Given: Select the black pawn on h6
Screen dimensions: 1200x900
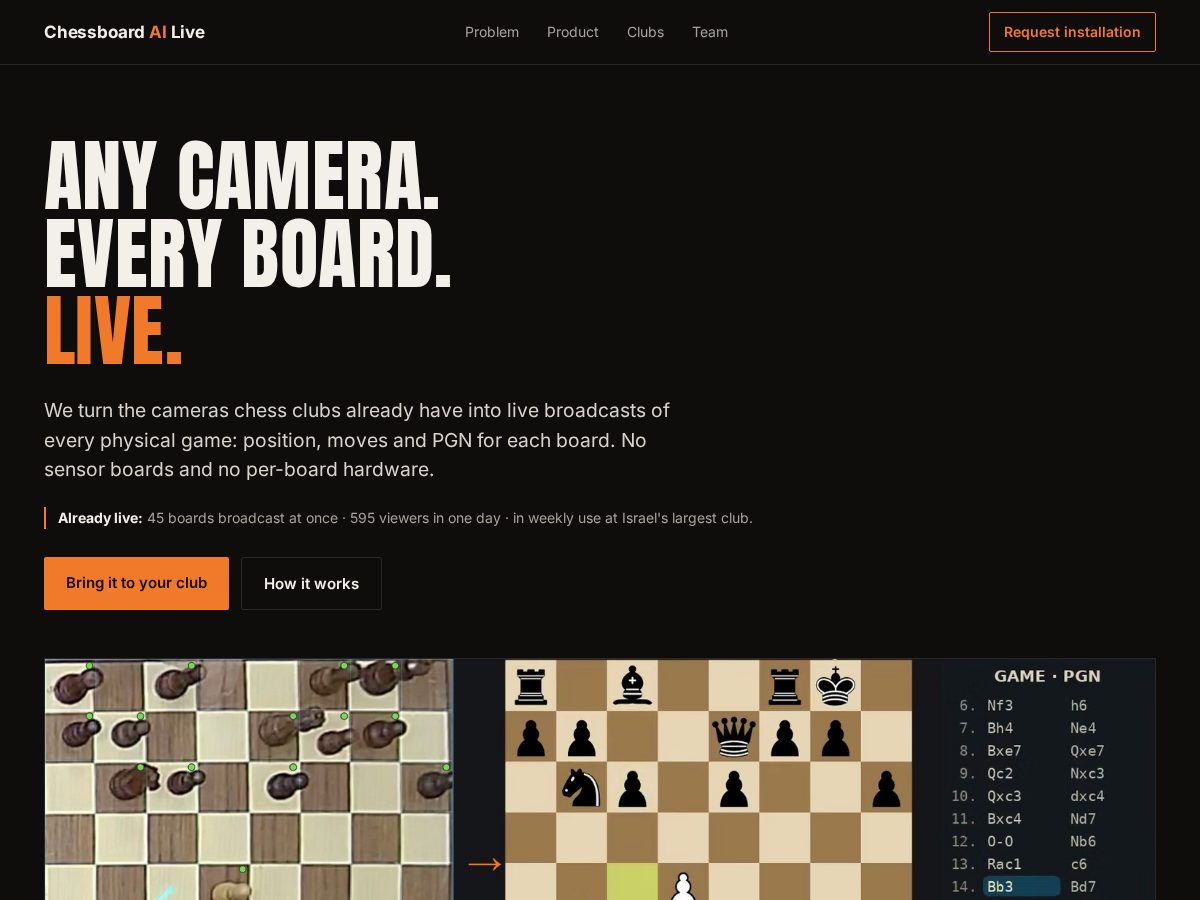Looking at the screenshot, I should pos(887,790).
